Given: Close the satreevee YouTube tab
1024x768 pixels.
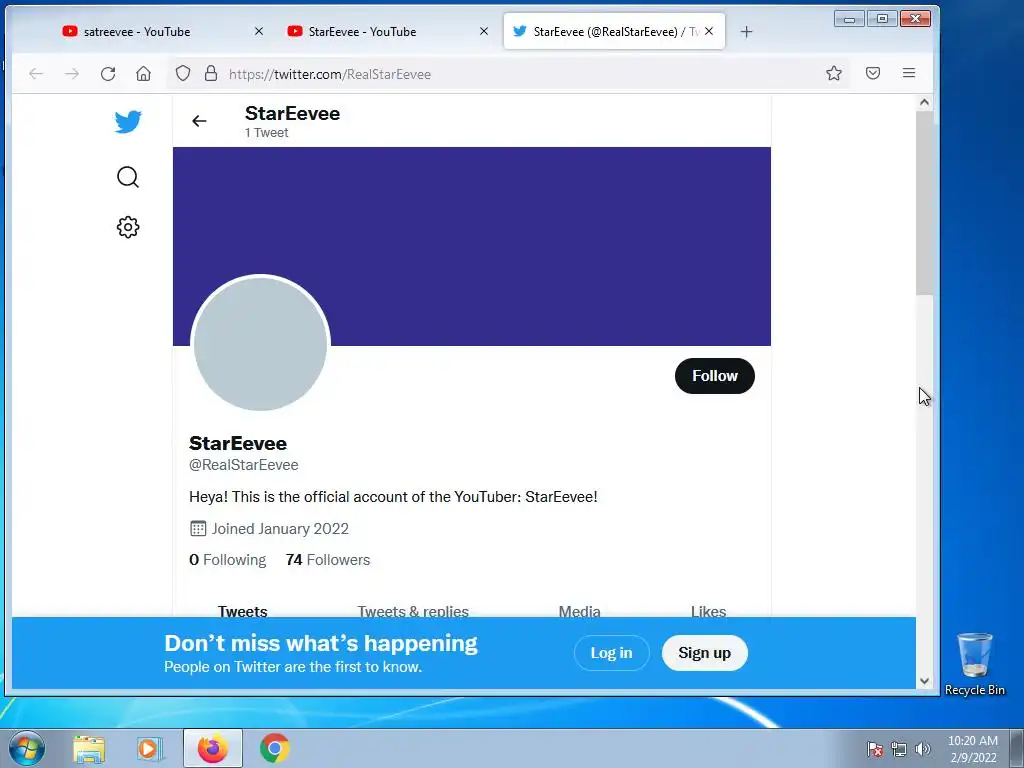Looking at the screenshot, I should tap(259, 31).
